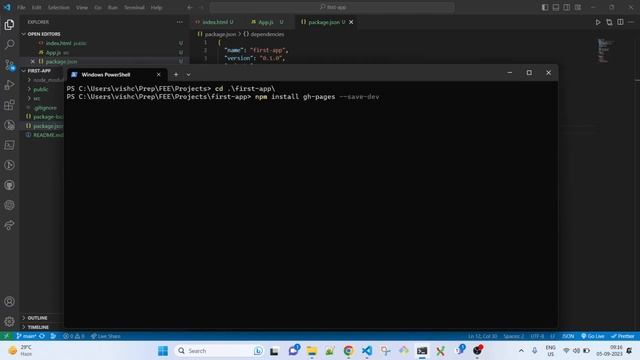Viewport: 640px width, 360px height.
Task: Click the Open Changes icon in editor toolbar
Action: 609,22
